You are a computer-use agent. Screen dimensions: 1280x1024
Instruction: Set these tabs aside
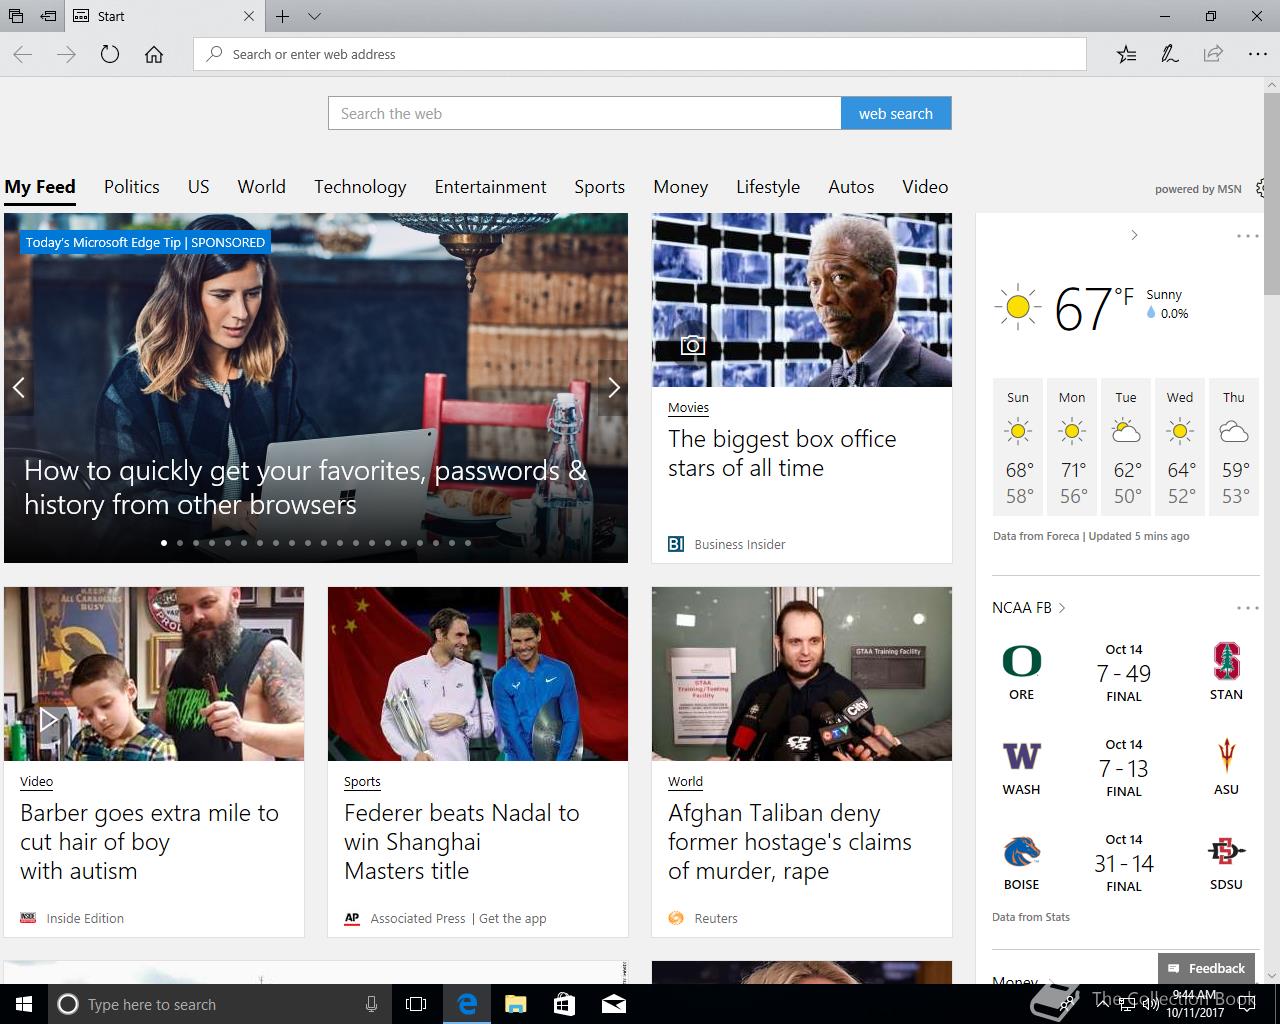(x=47, y=16)
